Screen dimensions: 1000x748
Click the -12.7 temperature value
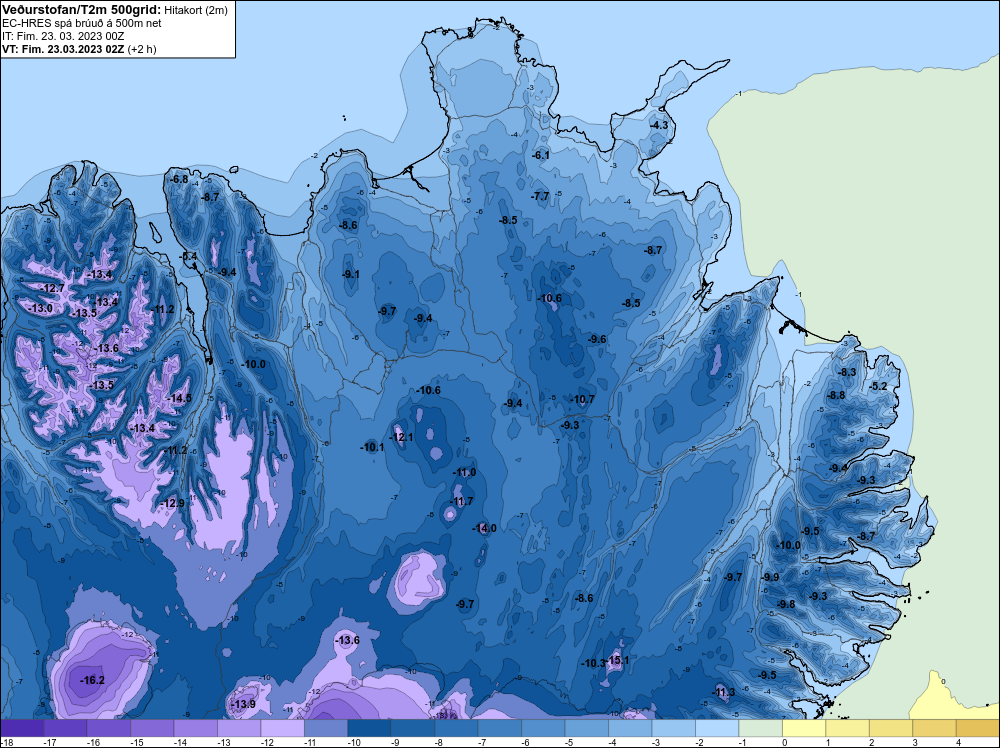[53, 288]
